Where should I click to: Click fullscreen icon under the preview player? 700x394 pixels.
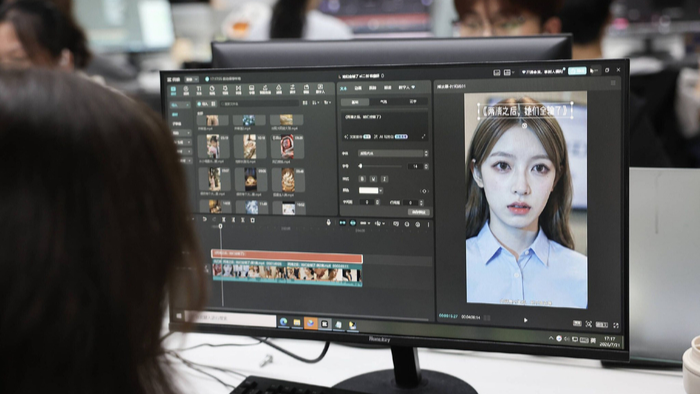point(616,325)
